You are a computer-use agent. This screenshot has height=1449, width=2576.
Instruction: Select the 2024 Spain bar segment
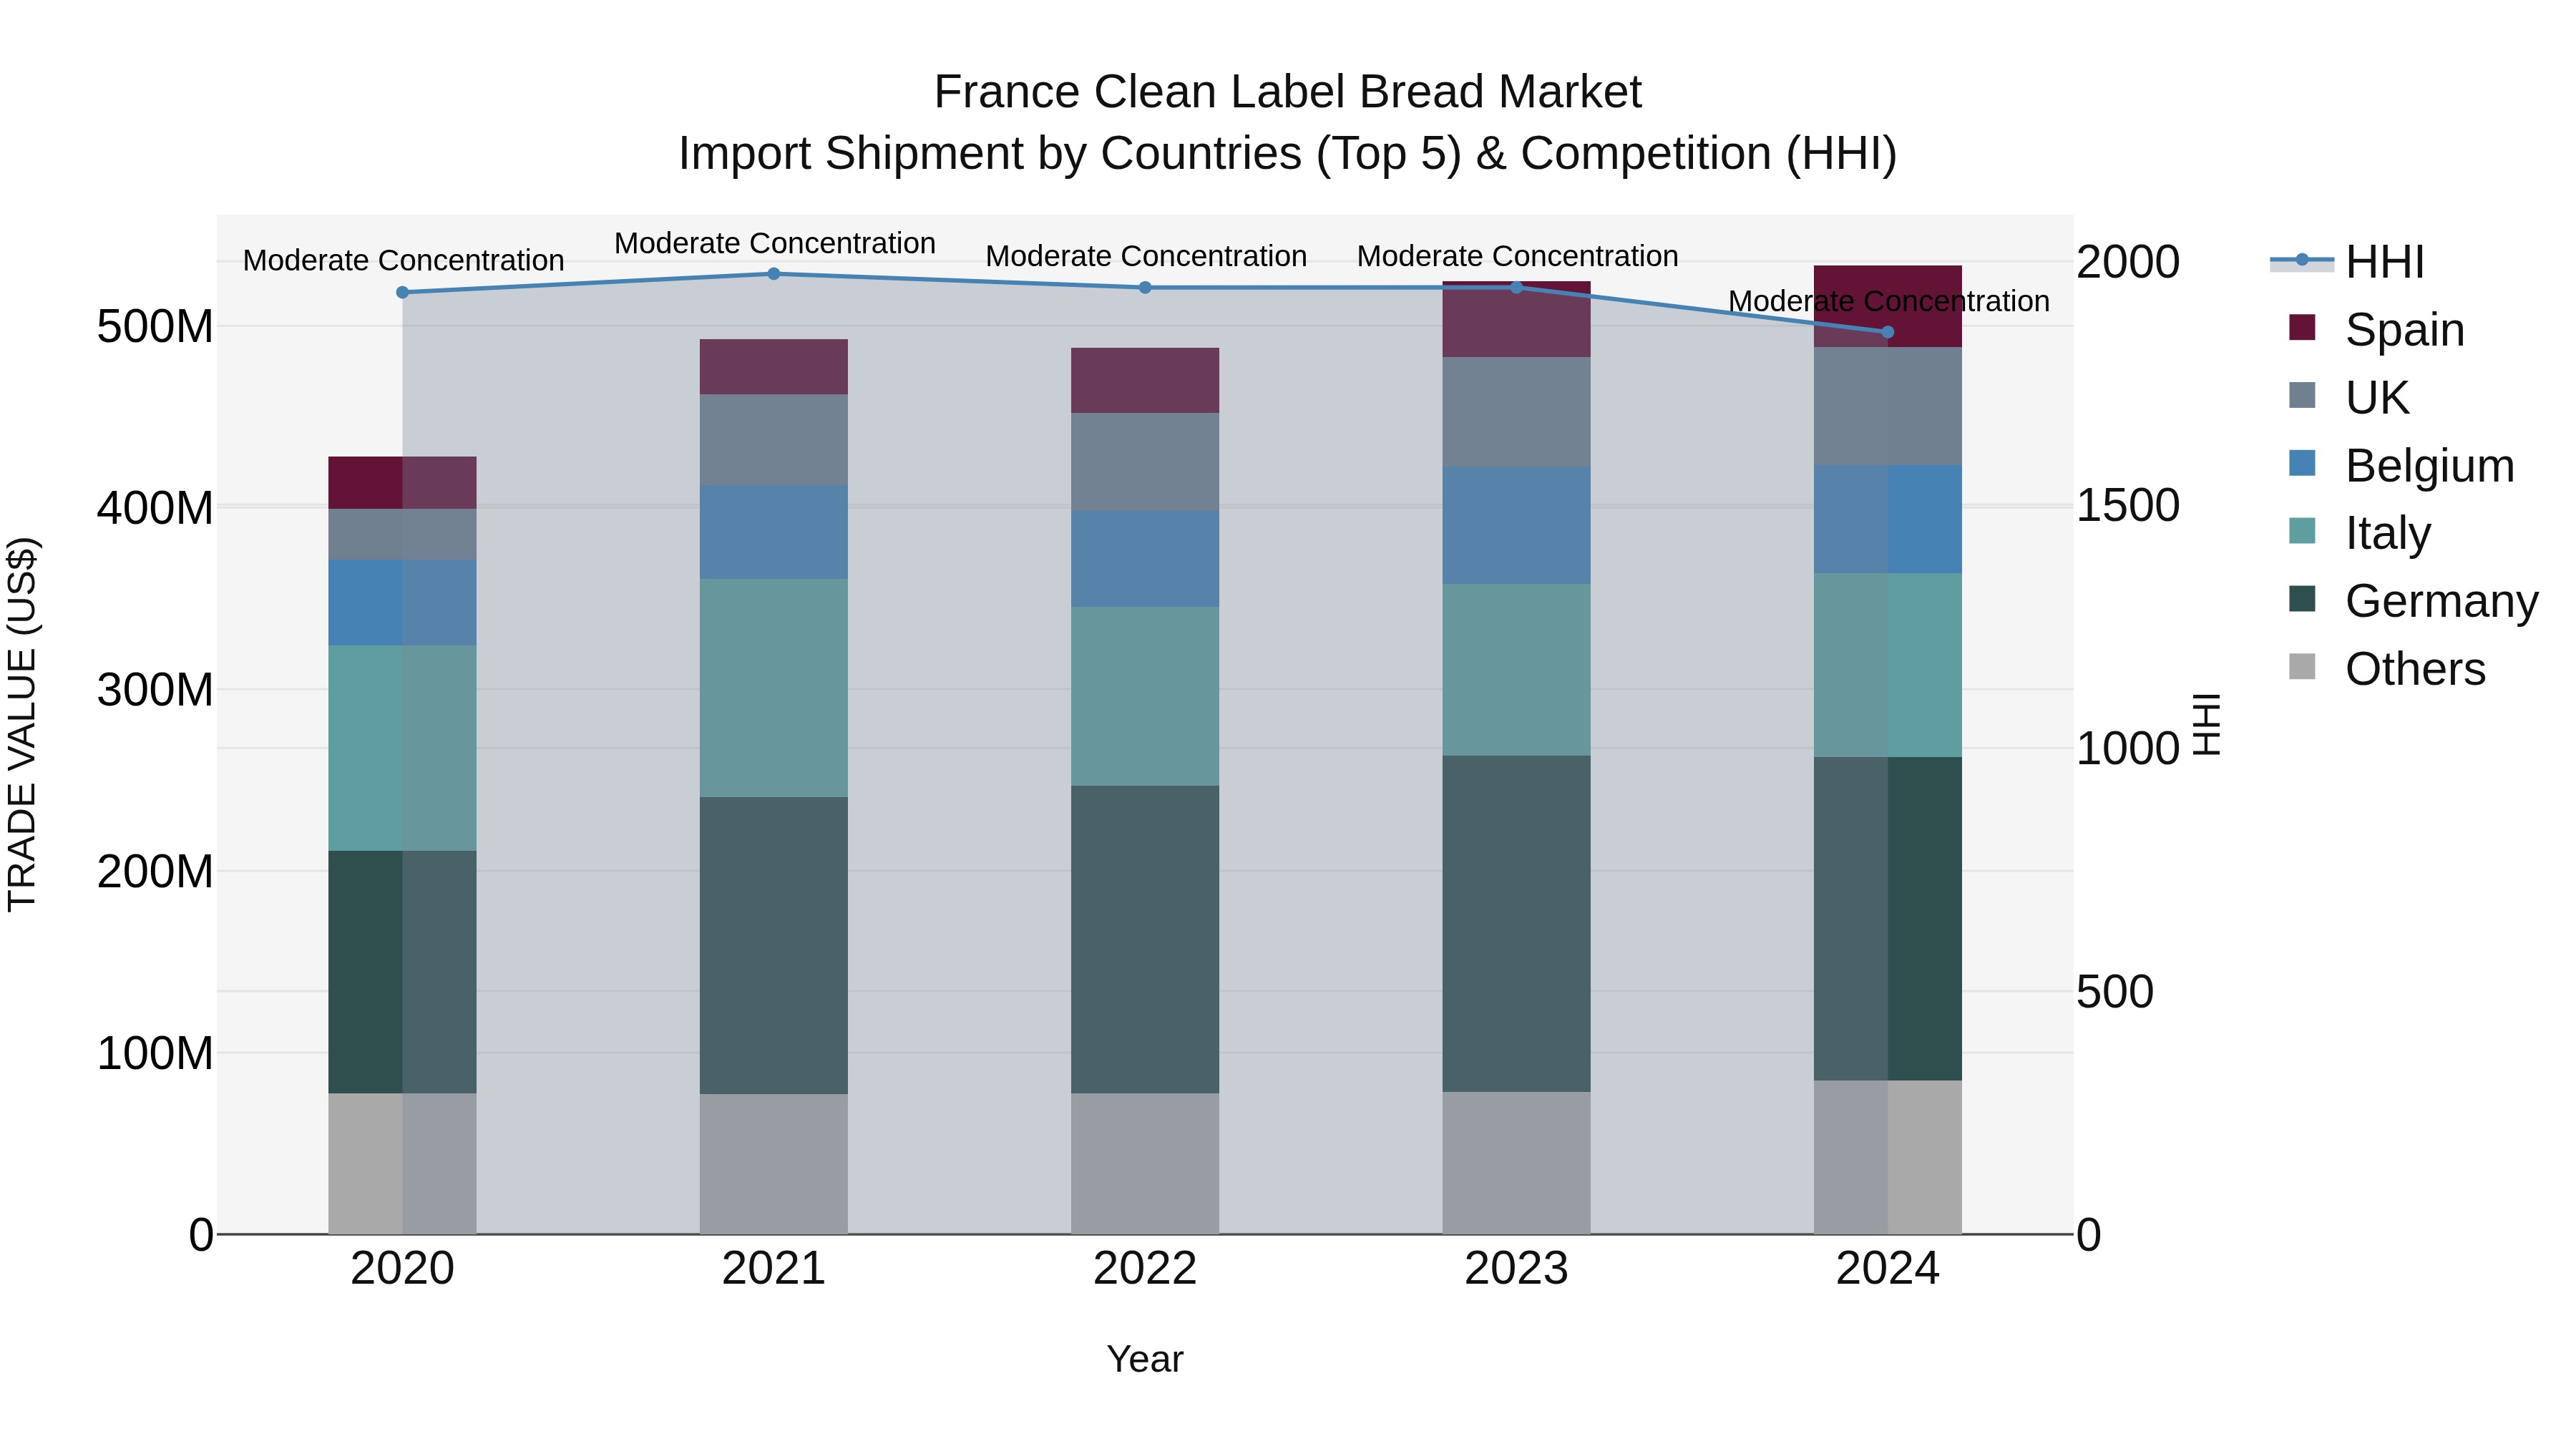[x=1888, y=307]
